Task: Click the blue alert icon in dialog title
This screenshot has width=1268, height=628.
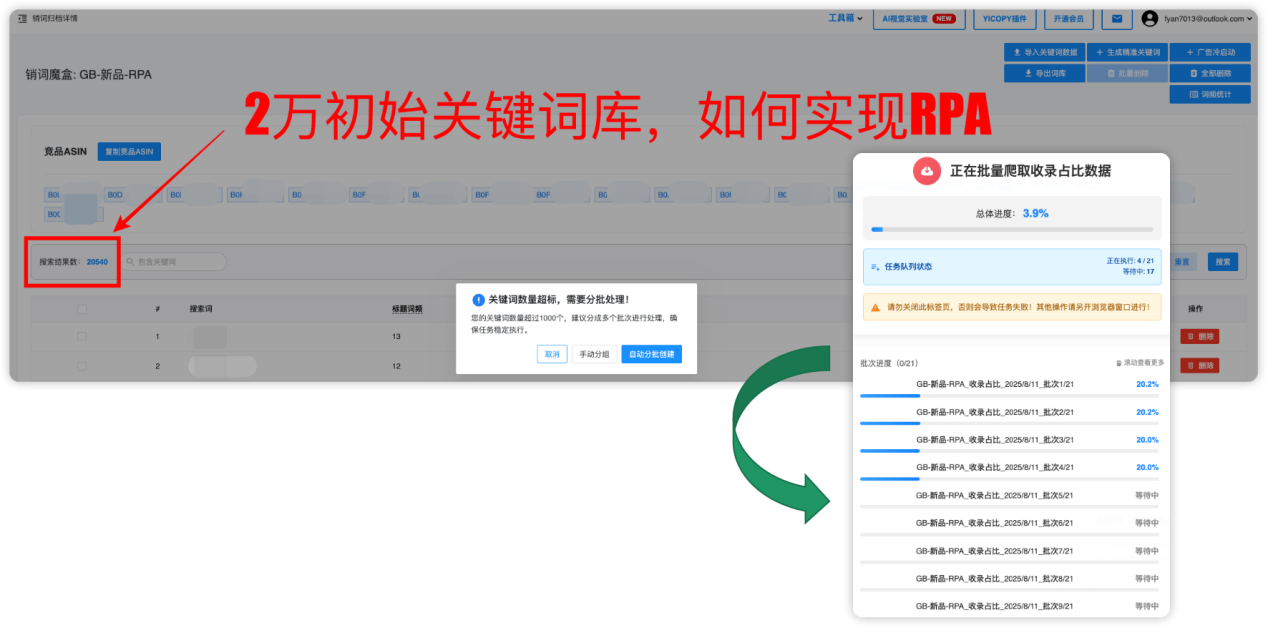Action: pyautogui.click(x=478, y=299)
